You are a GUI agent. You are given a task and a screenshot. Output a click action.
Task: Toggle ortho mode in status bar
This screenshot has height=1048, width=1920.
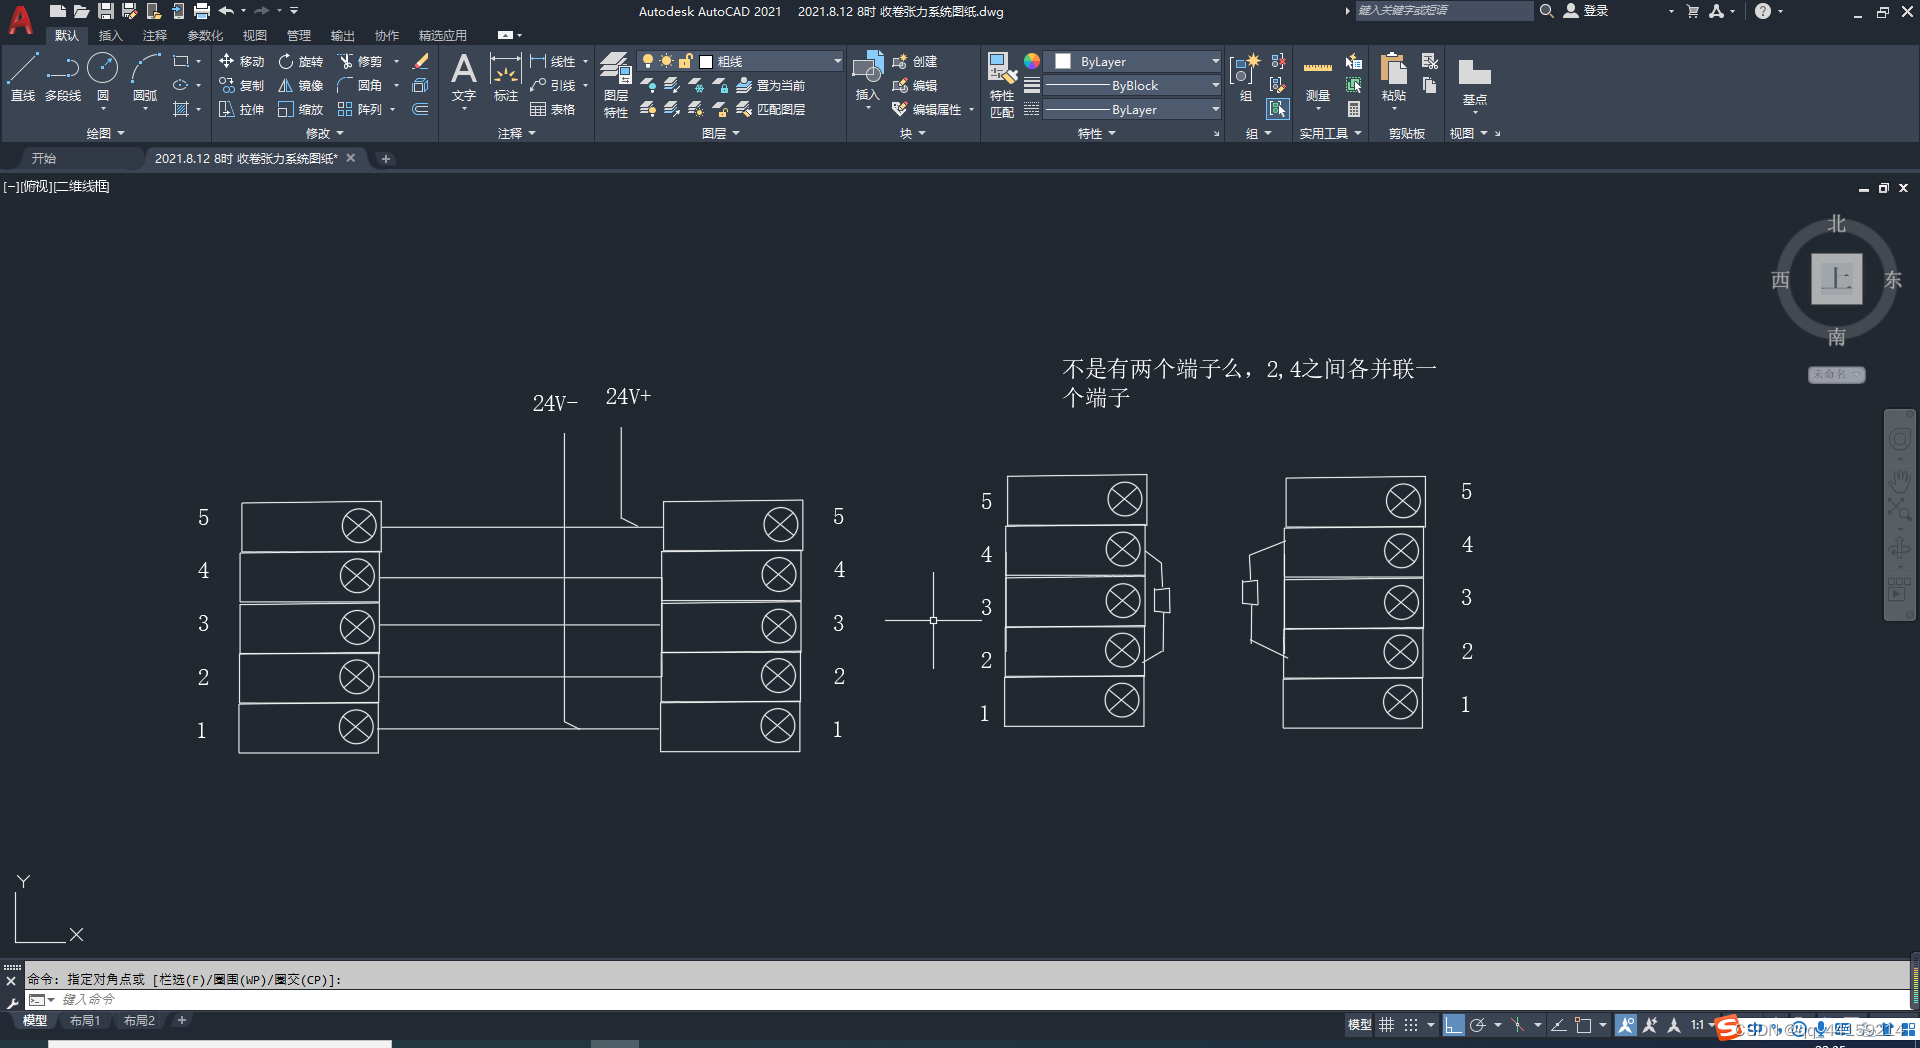(1455, 1025)
